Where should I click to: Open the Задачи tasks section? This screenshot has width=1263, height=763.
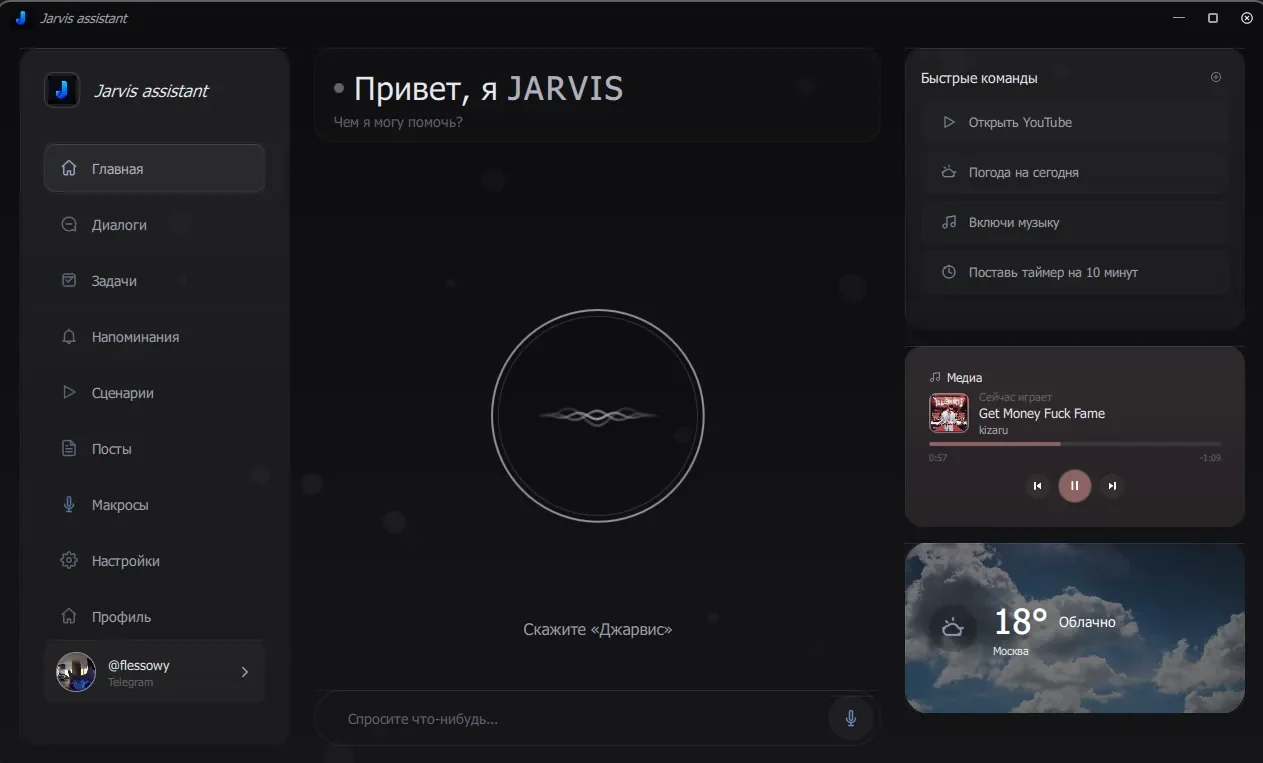pyautogui.click(x=154, y=281)
